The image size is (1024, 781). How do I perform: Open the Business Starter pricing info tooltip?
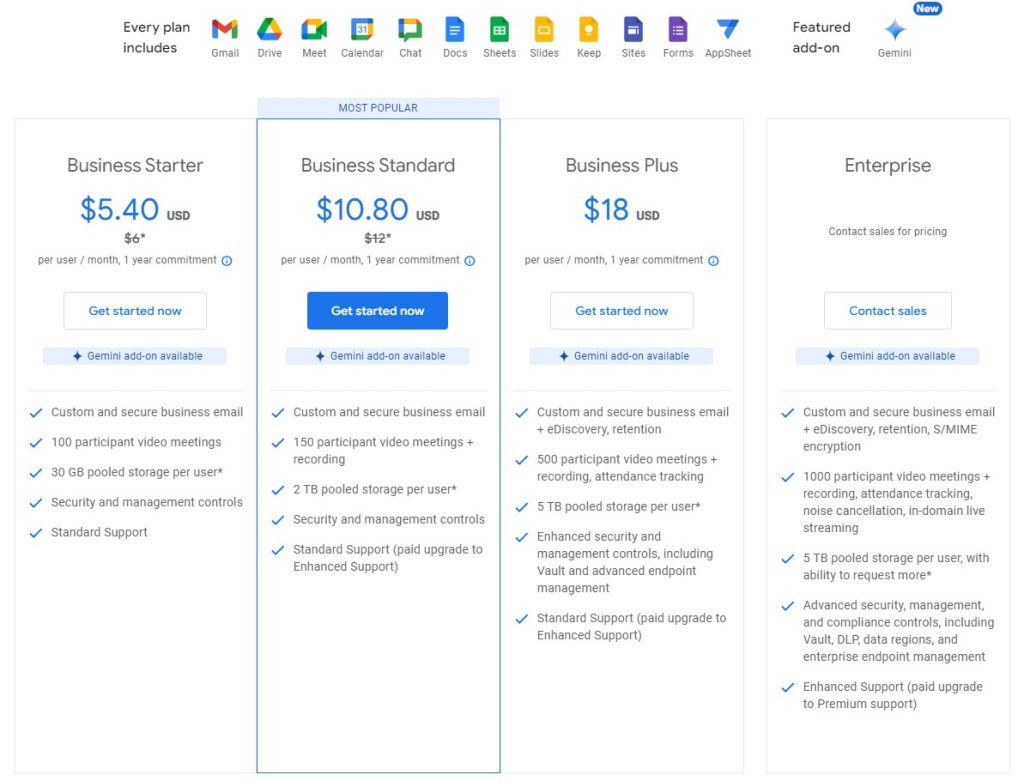click(x=226, y=260)
